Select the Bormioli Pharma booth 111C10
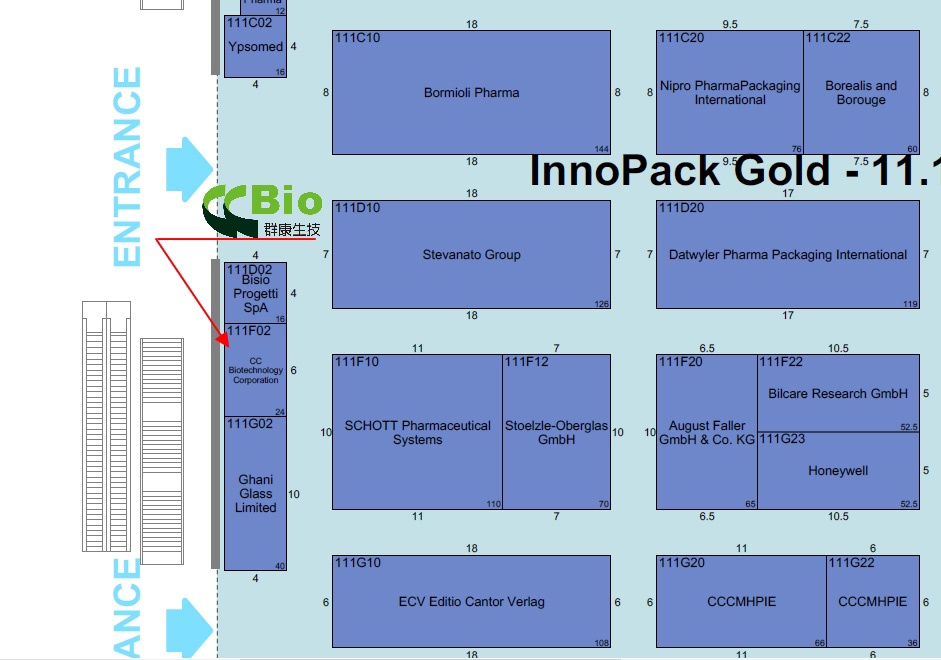Image resolution: width=941 pixels, height=660 pixels. pos(471,92)
